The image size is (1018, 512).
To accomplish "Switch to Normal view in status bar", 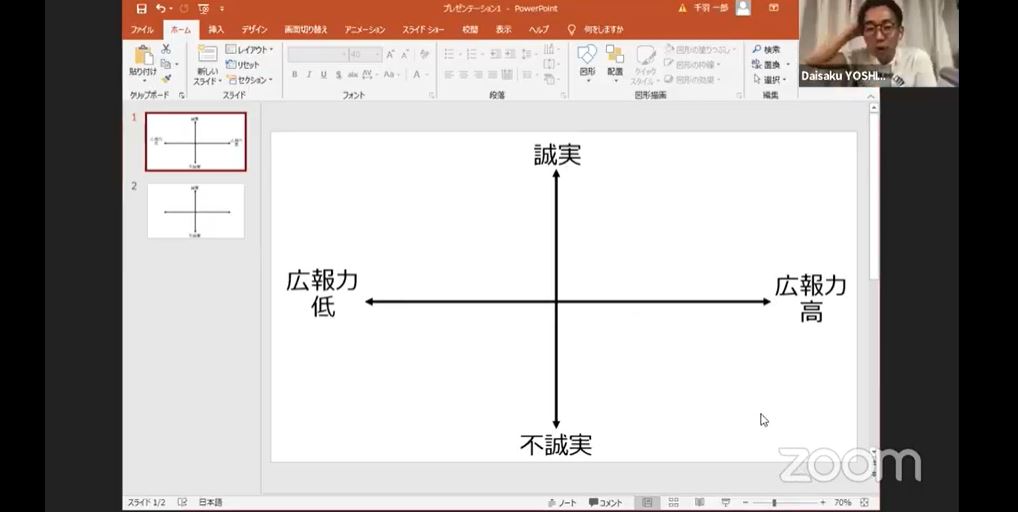I will 647,503.
